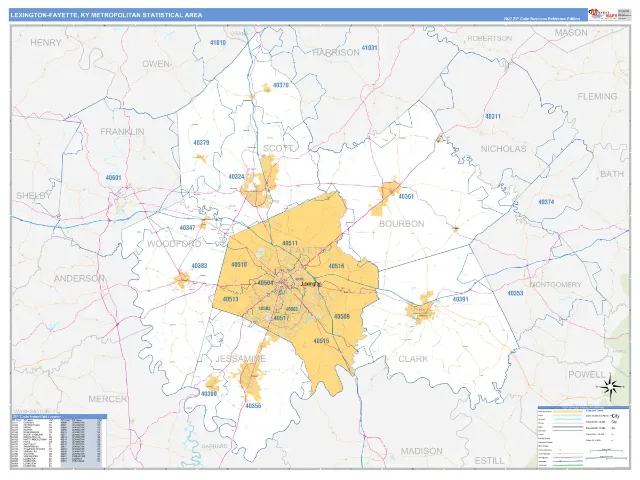Image resolution: width=640 pixels, height=480 pixels.
Task: Click ZIP code 40383
Action: point(199,266)
